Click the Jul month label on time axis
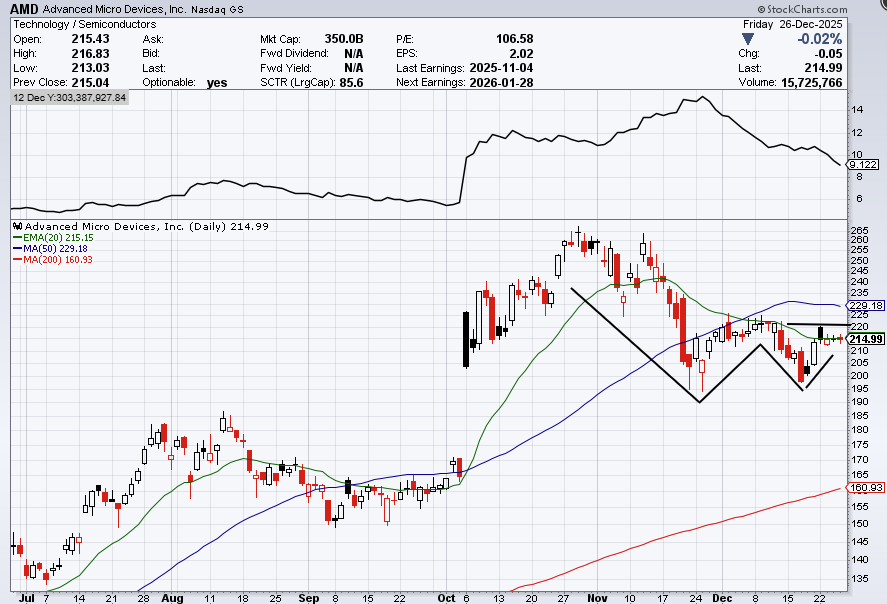The image size is (887, 604). point(26,598)
